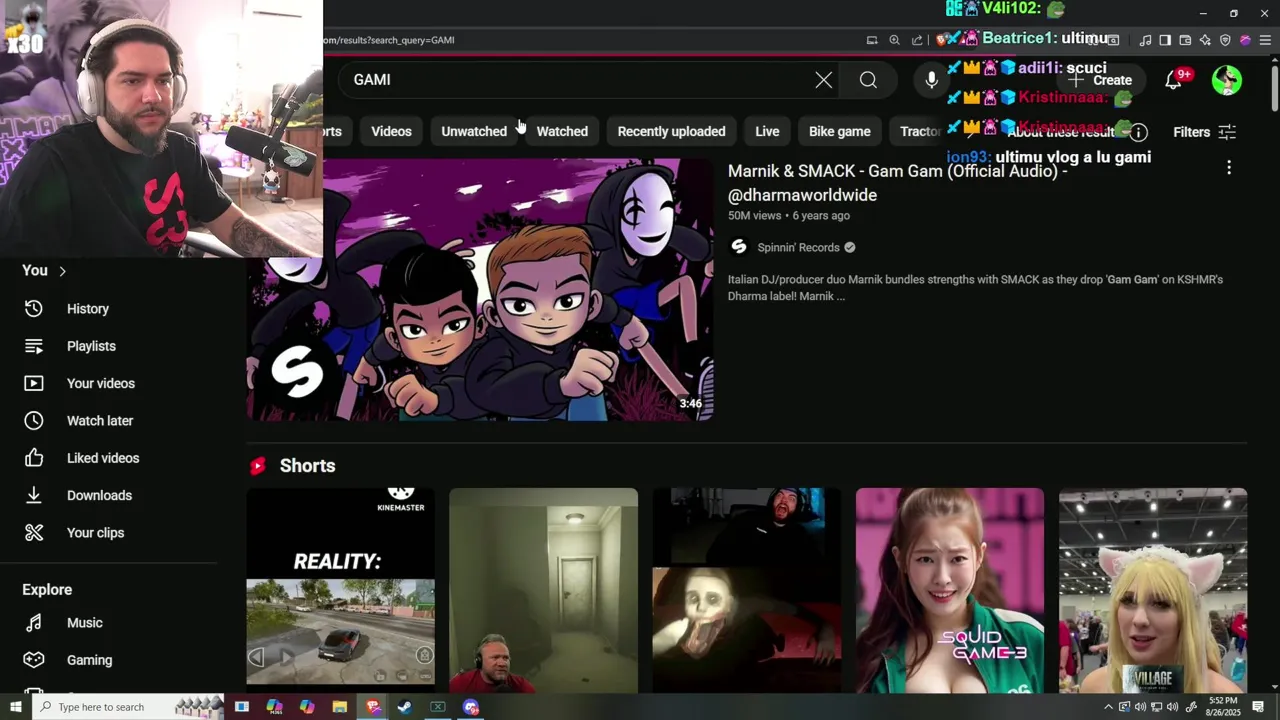Viewport: 1280px width, 720px height.
Task: Open the hallway door short
Action: click(x=543, y=590)
